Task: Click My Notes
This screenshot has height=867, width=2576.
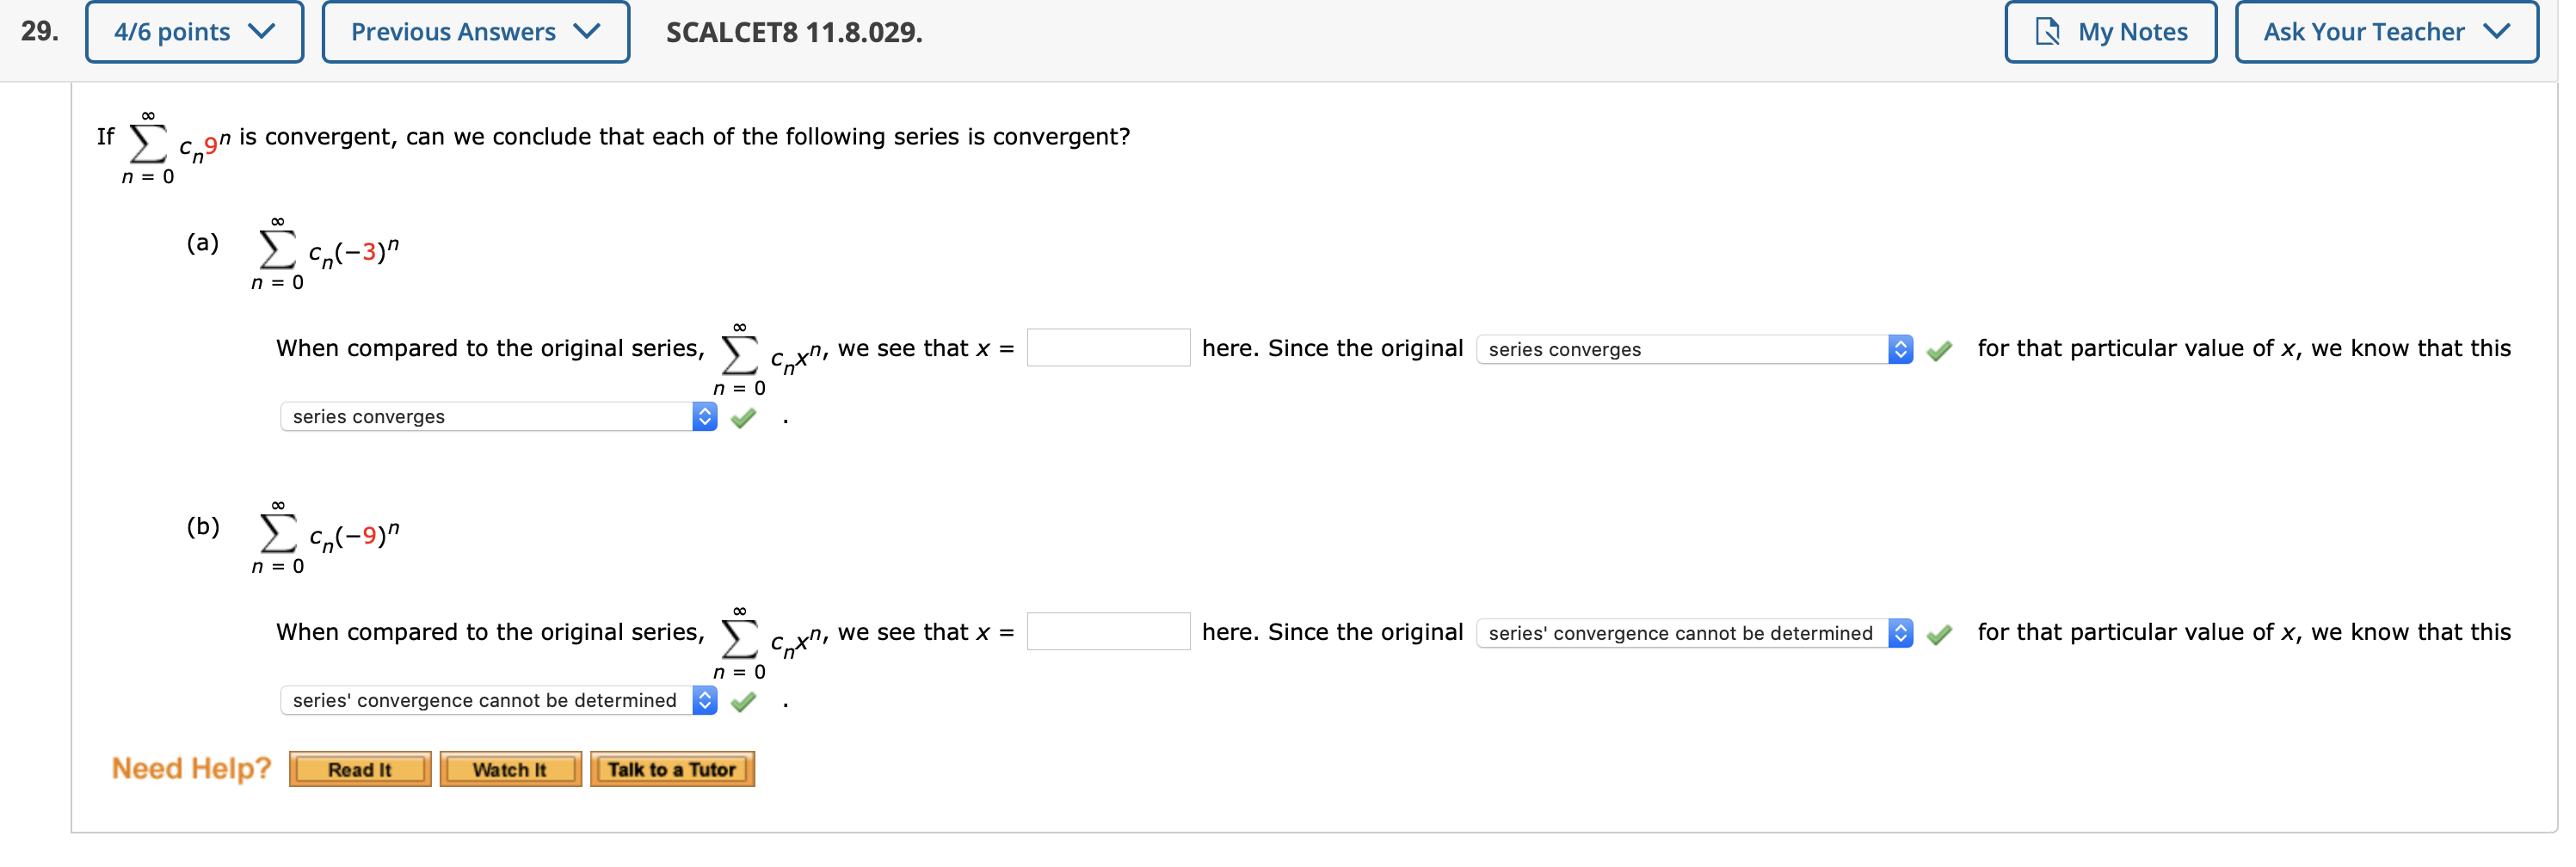Action: [2110, 31]
